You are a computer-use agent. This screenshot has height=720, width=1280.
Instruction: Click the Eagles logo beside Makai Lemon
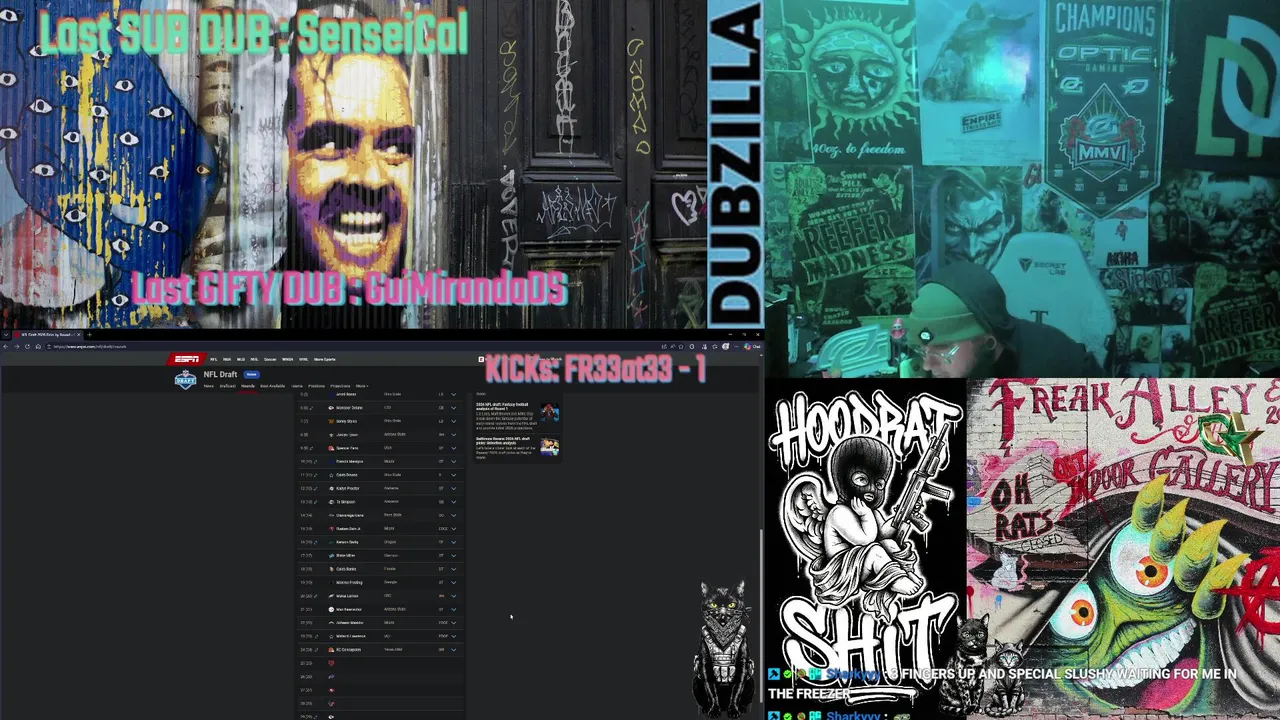(x=331, y=596)
